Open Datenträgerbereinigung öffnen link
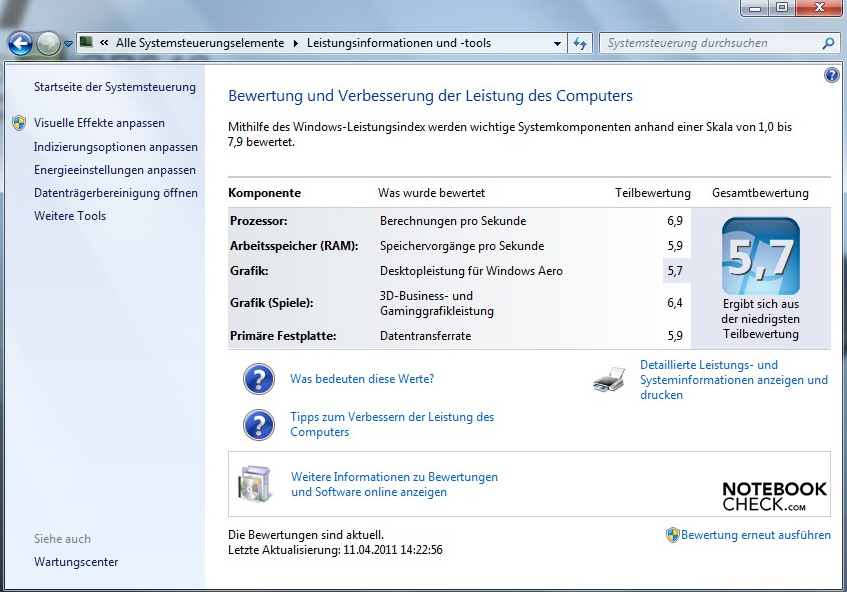This screenshot has height=592, width=847. pyautogui.click(x=116, y=193)
